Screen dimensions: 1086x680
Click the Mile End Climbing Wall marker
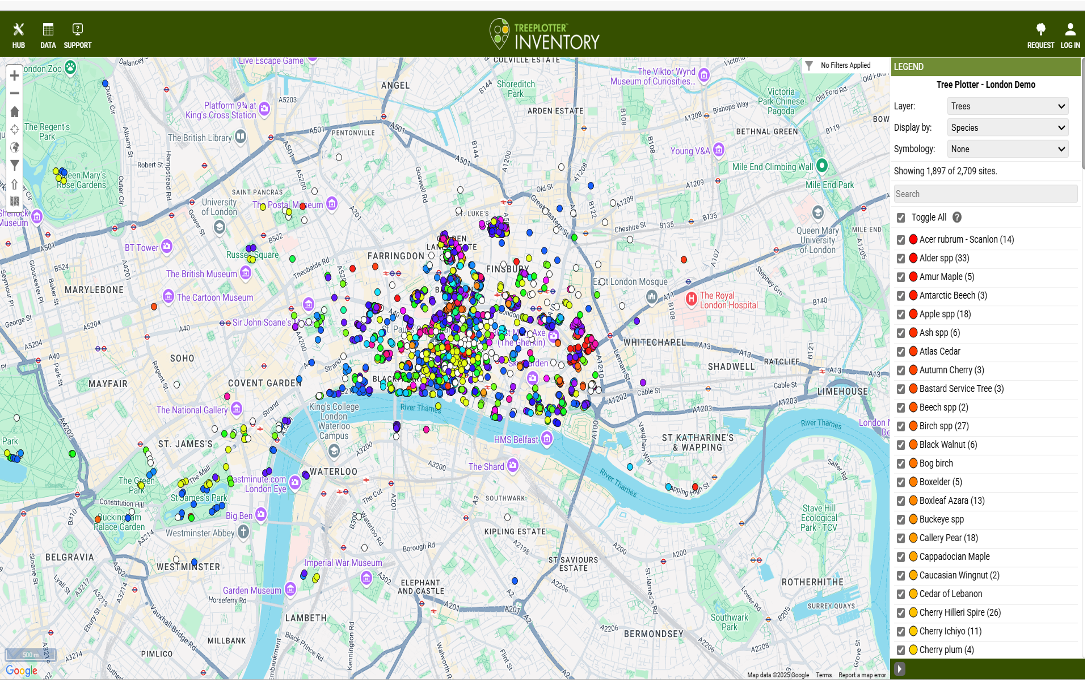click(x=822, y=165)
